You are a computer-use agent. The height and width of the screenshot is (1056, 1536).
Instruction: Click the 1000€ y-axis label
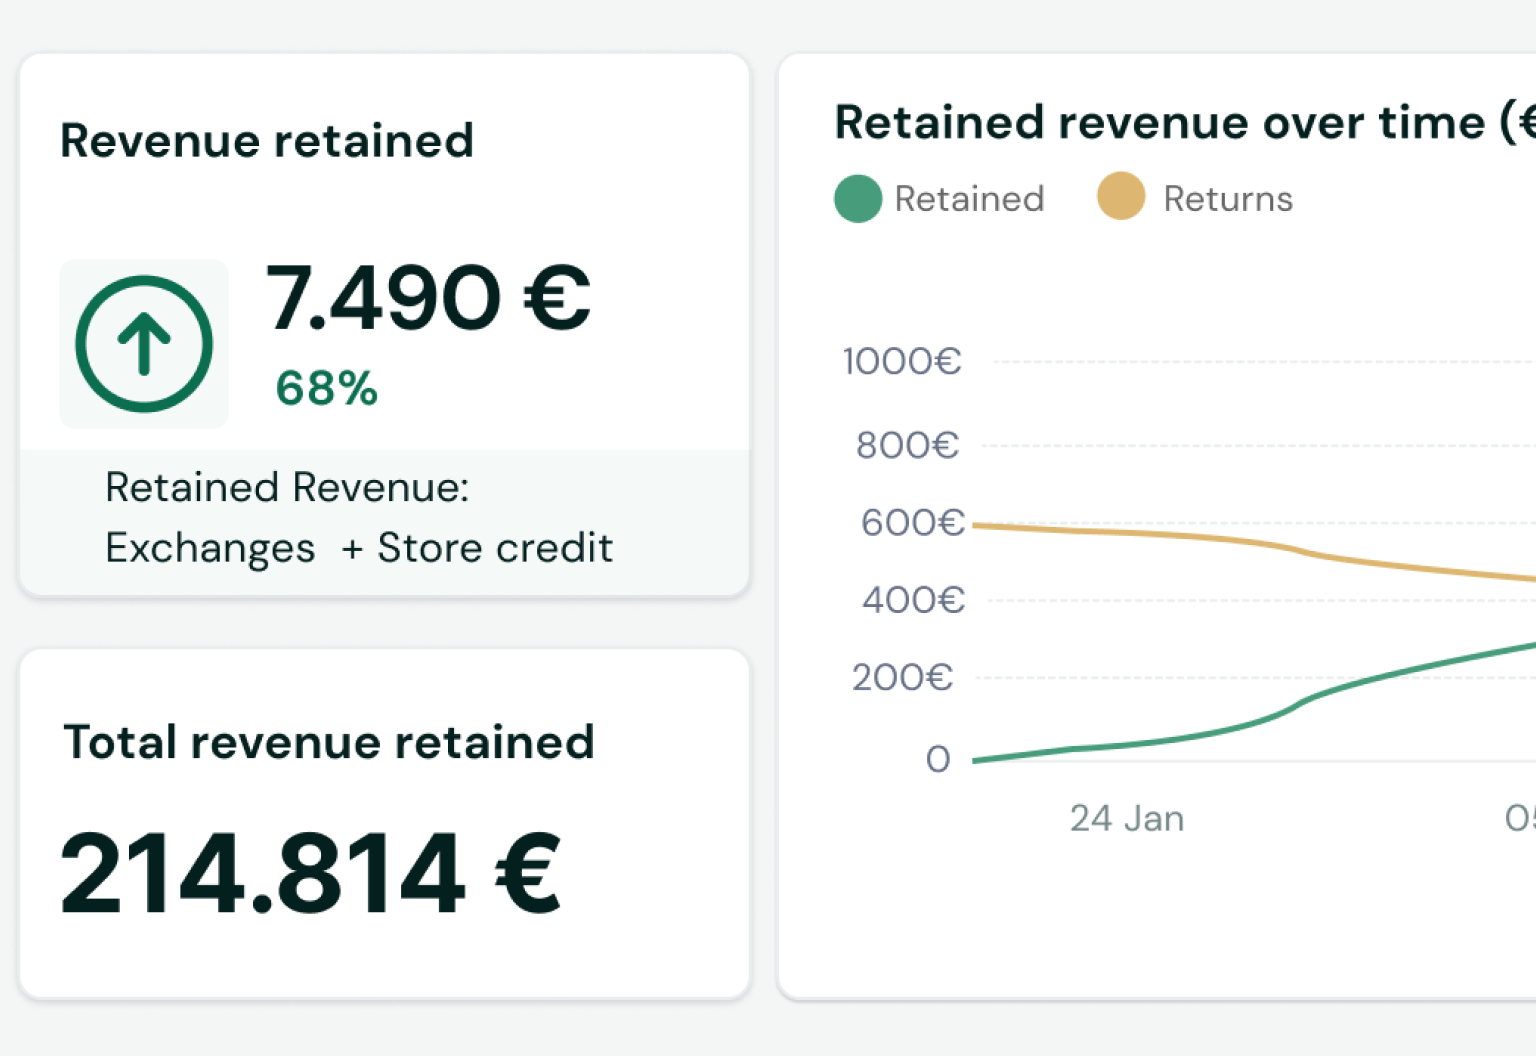pos(901,362)
